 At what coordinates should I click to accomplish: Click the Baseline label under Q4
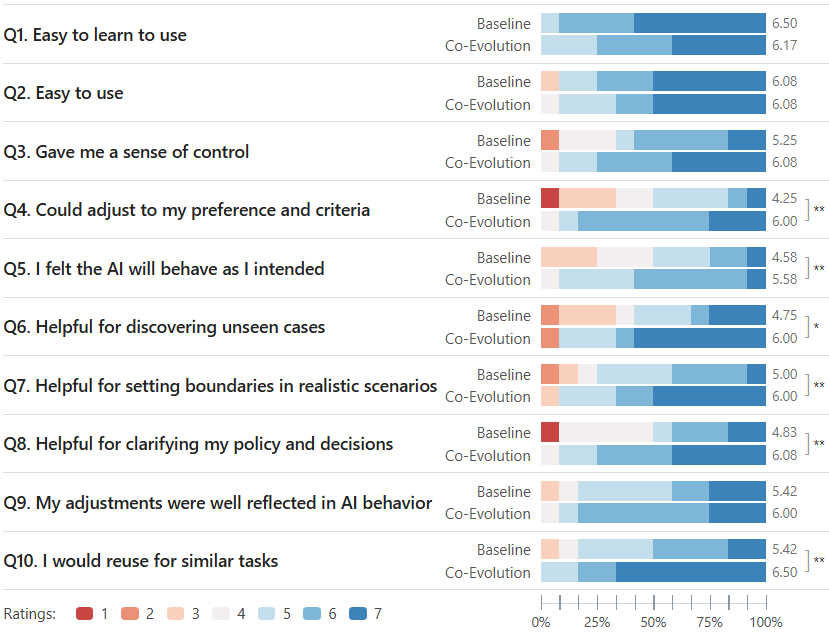click(x=504, y=199)
